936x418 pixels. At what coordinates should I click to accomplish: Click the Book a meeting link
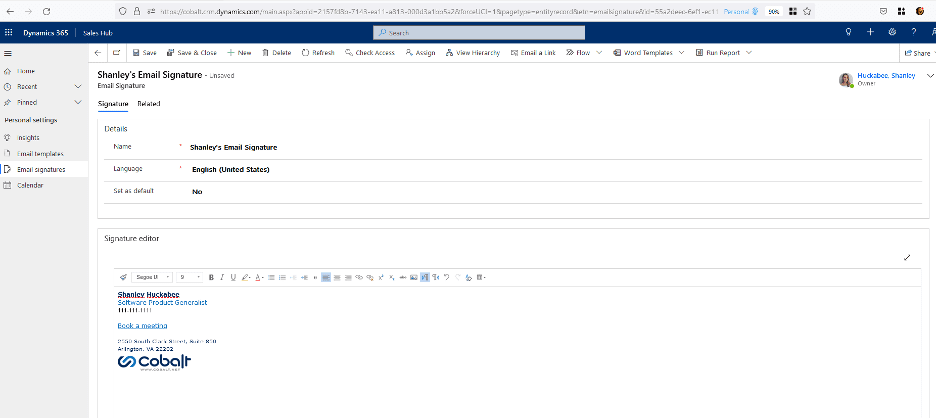click(142, 325)
